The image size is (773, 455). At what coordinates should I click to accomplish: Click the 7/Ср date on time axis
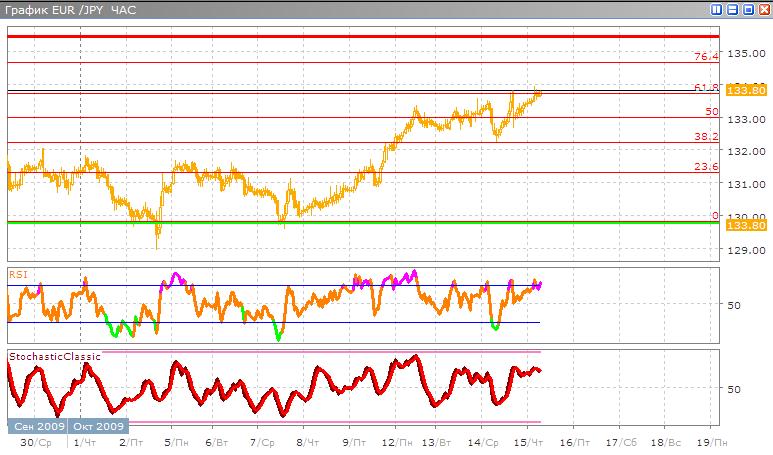(x=259, y=440)
